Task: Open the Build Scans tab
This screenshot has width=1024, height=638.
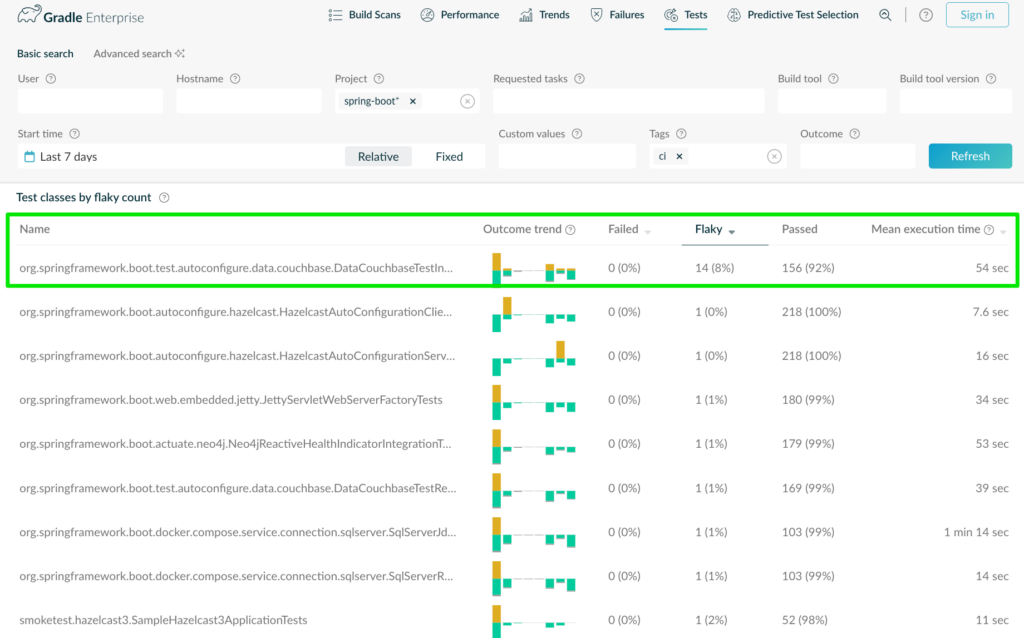Action: (364, 15)
